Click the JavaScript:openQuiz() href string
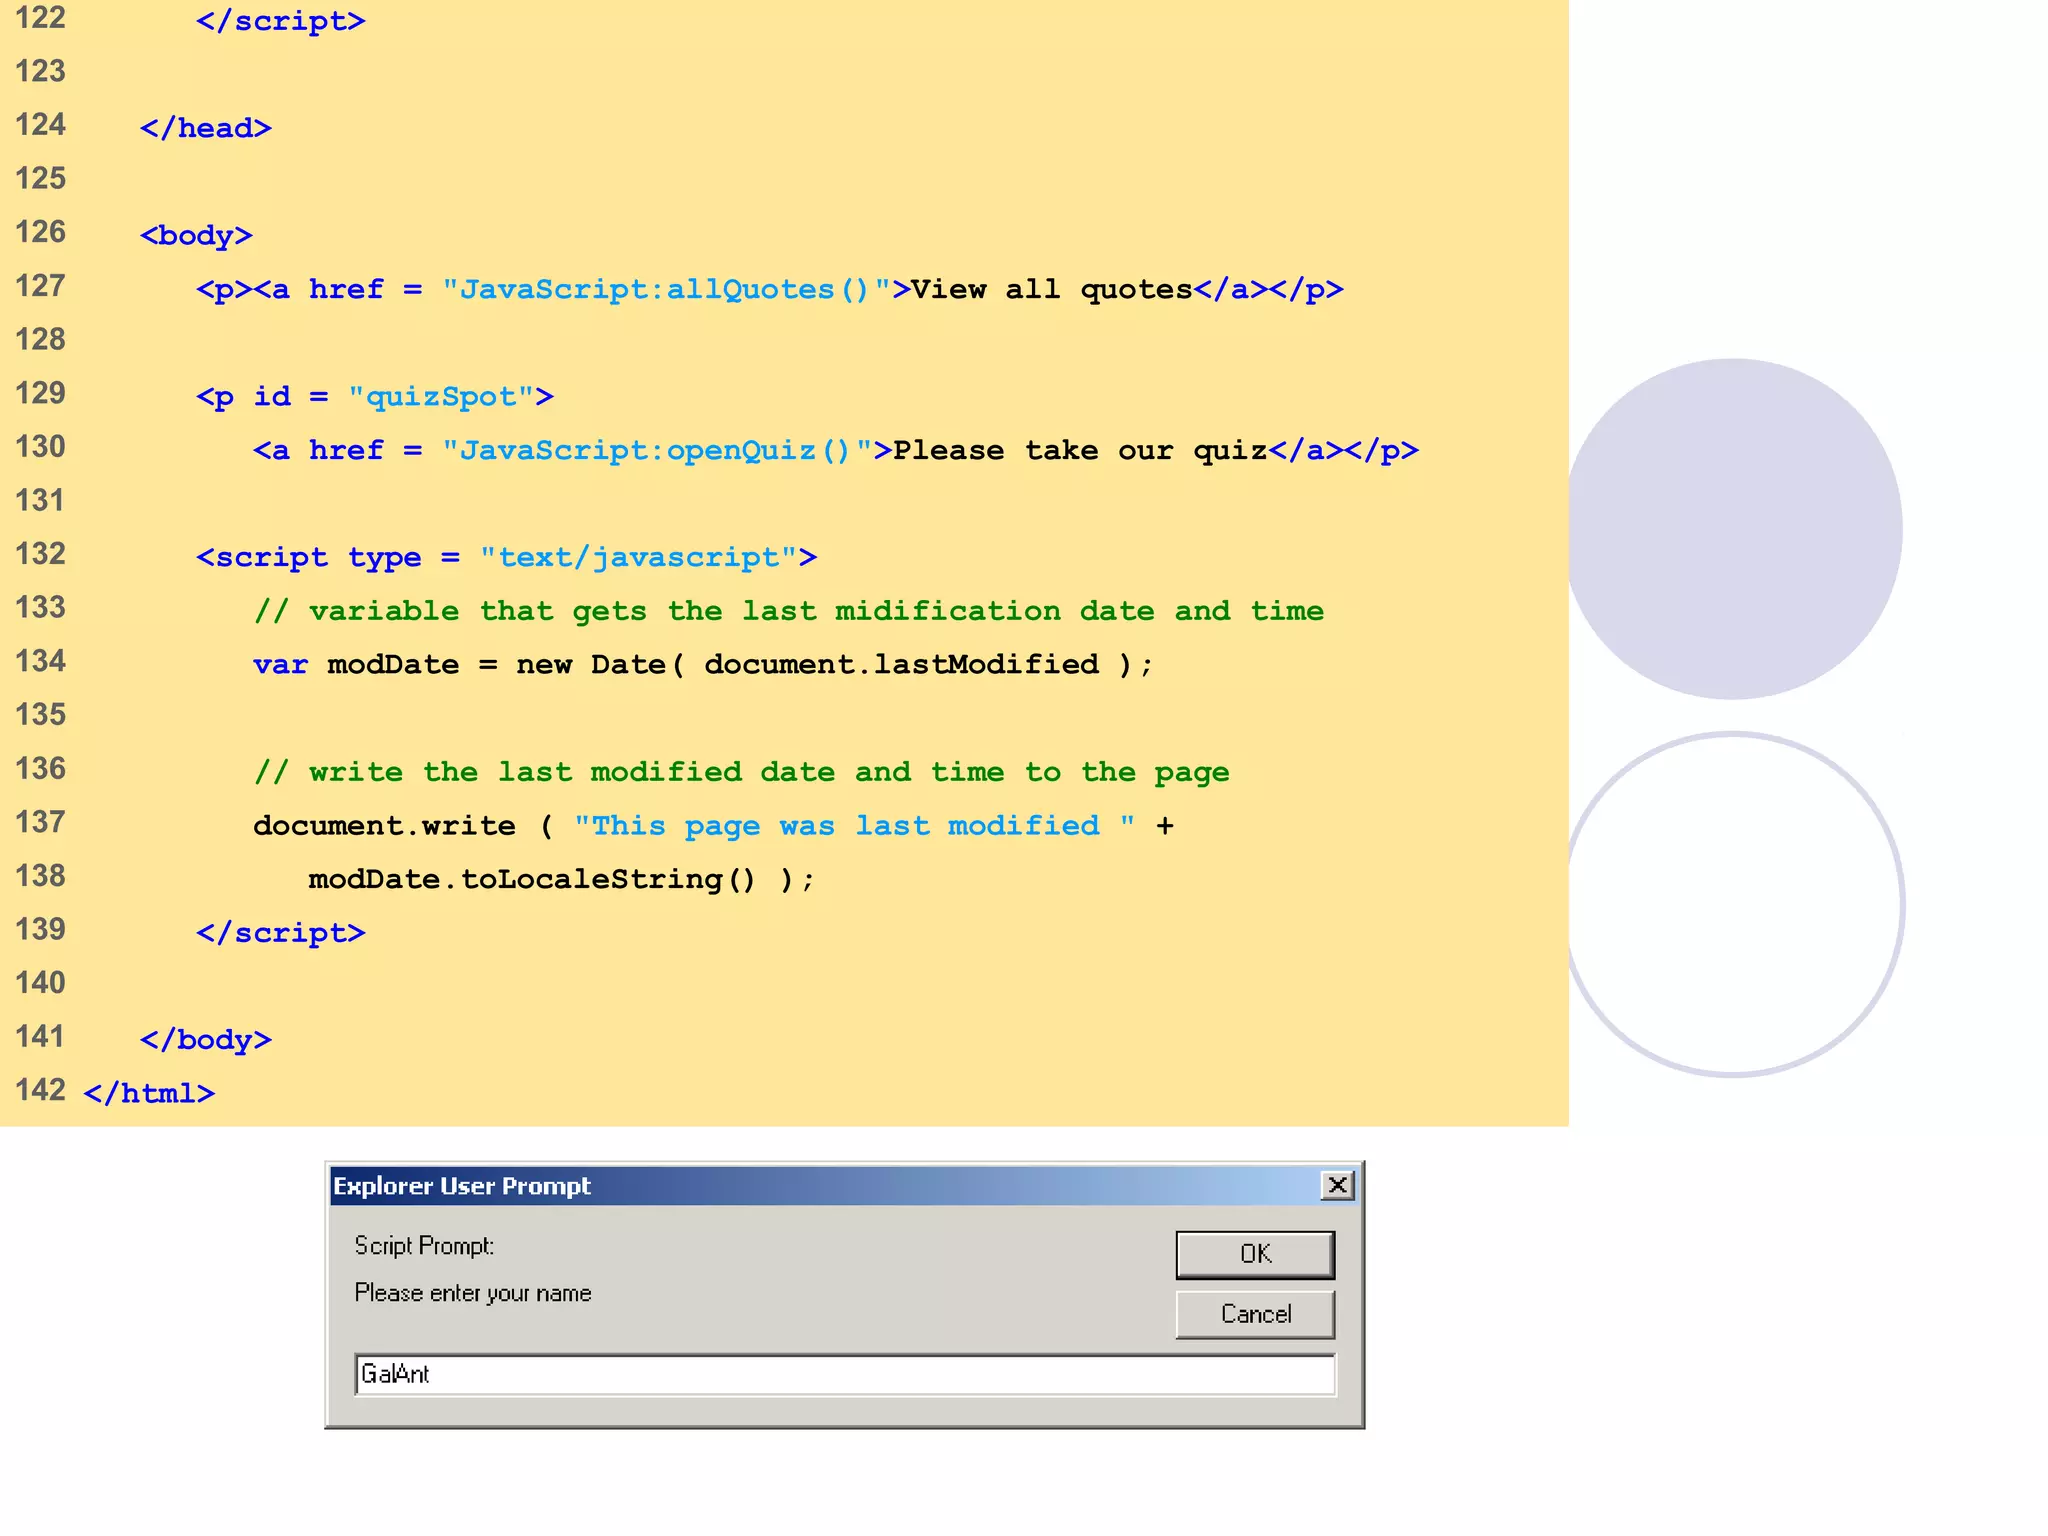Screen dimensions: 2048x1536 click(x=656, y=451)
